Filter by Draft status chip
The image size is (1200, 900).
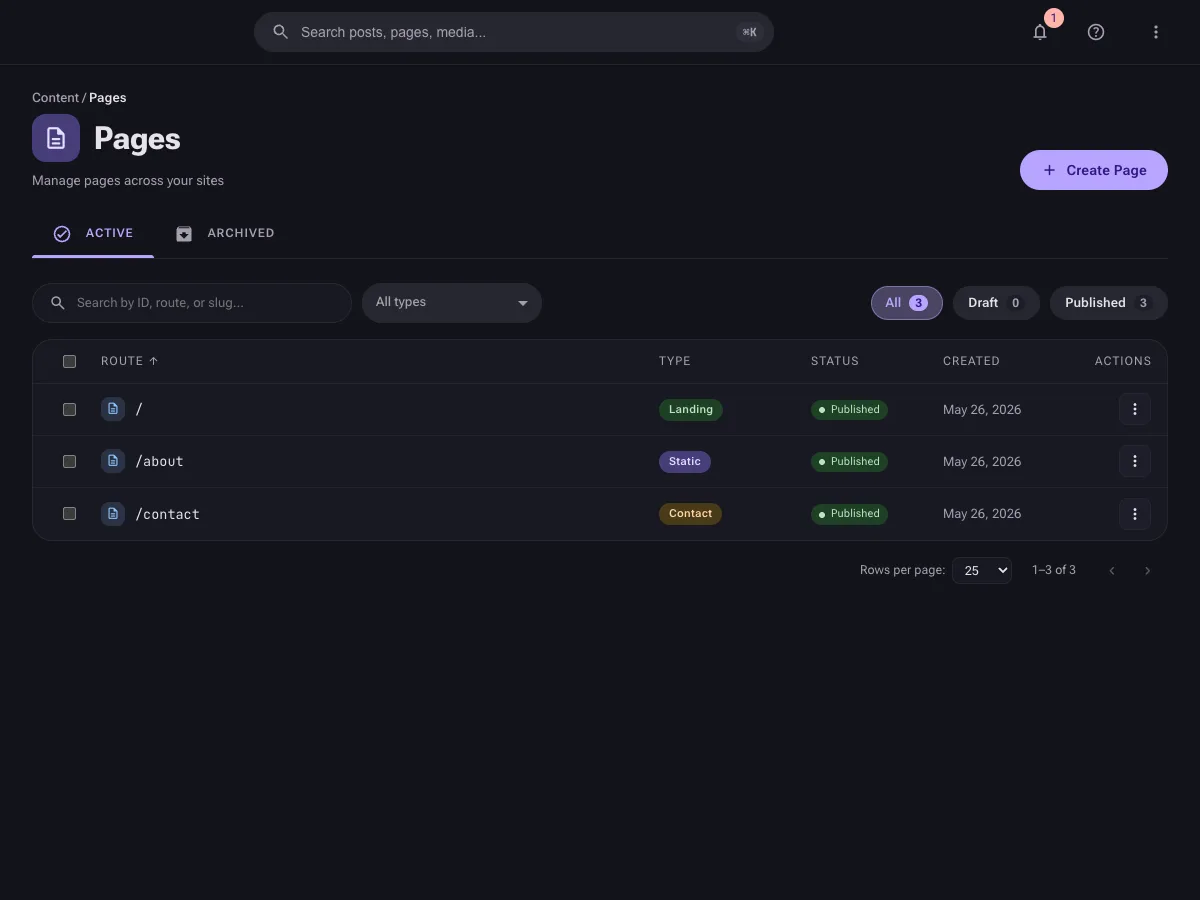tap(996, 303)
